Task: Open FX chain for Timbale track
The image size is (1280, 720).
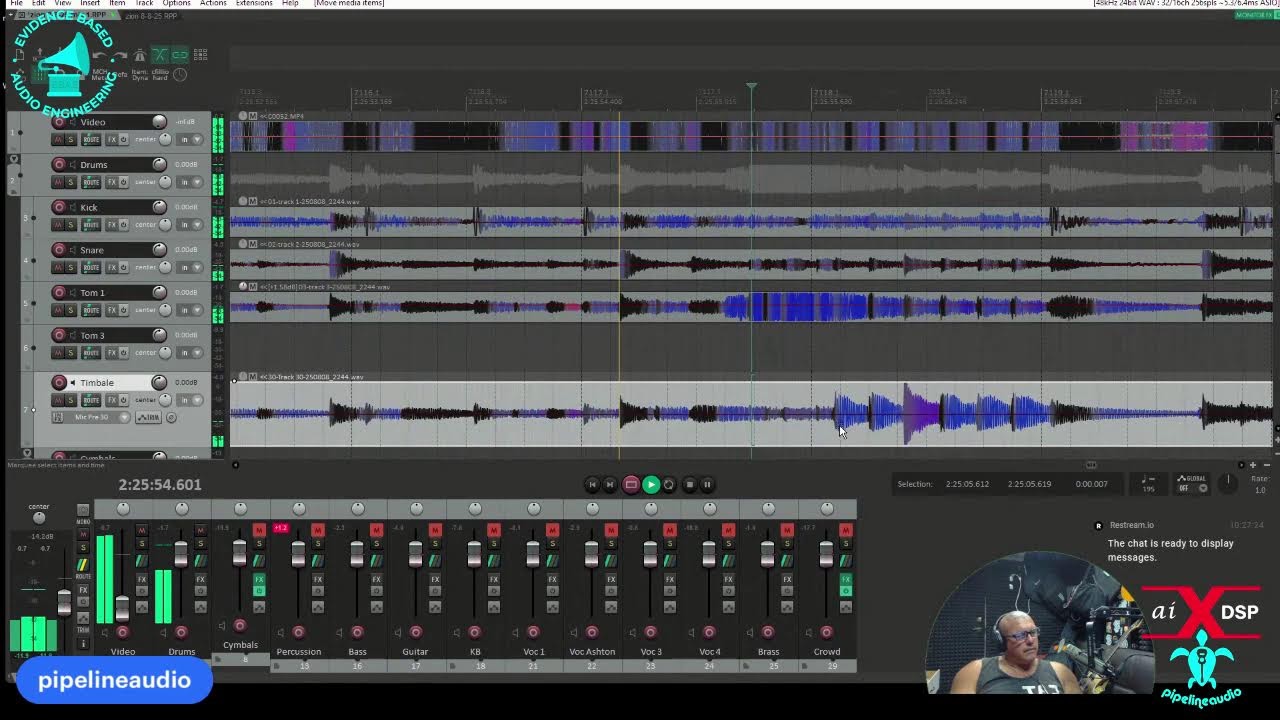Action: pyautogui.click(x=112, y=400)
